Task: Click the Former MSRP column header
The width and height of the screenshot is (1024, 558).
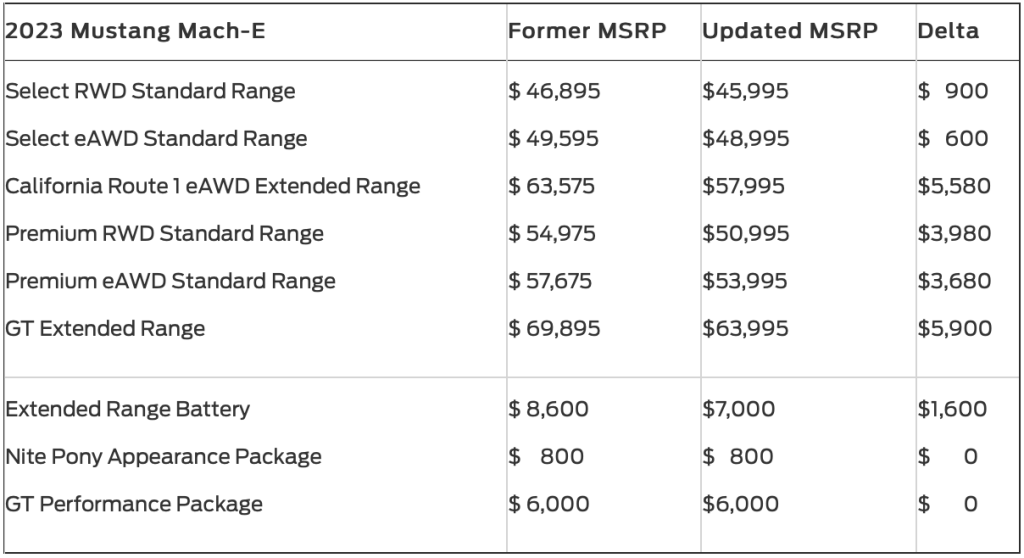Action: pos(587,31)
